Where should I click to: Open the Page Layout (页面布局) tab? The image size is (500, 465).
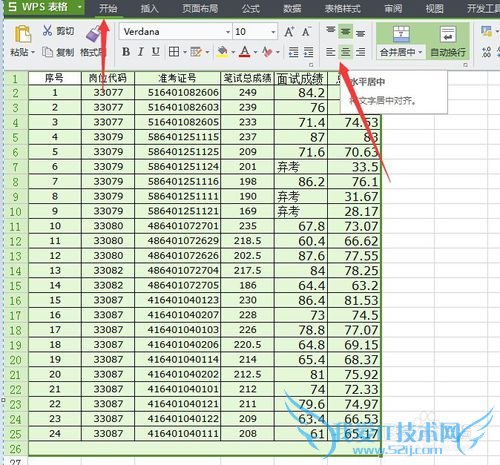[200, 8]
